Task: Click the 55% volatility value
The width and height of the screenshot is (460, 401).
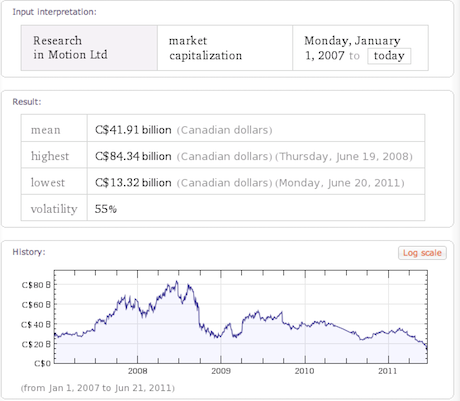Action: pos(106,209)
